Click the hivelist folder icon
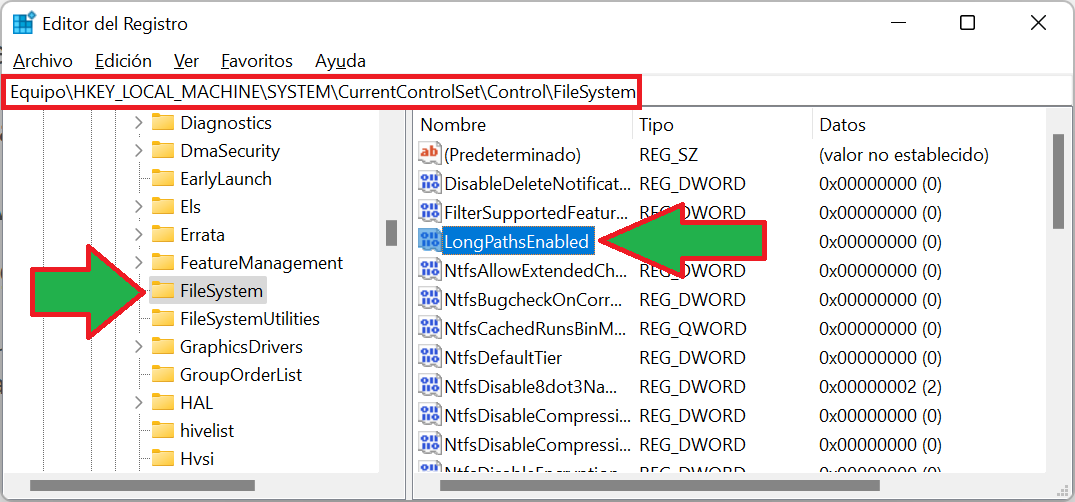Screen dimensions: 1075x502 coord(162,431)
